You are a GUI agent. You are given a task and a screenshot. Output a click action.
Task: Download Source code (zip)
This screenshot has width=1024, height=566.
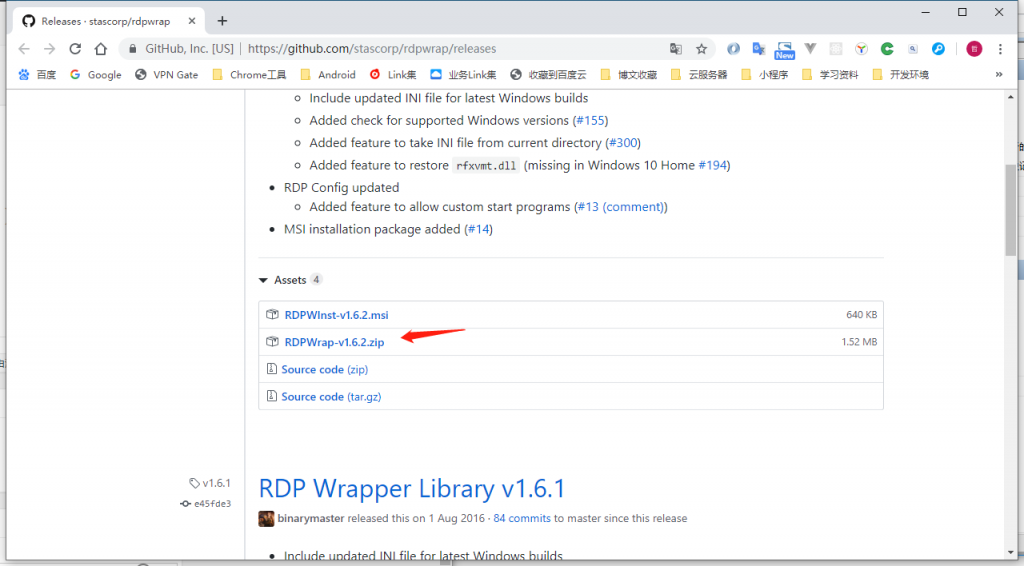325,369
